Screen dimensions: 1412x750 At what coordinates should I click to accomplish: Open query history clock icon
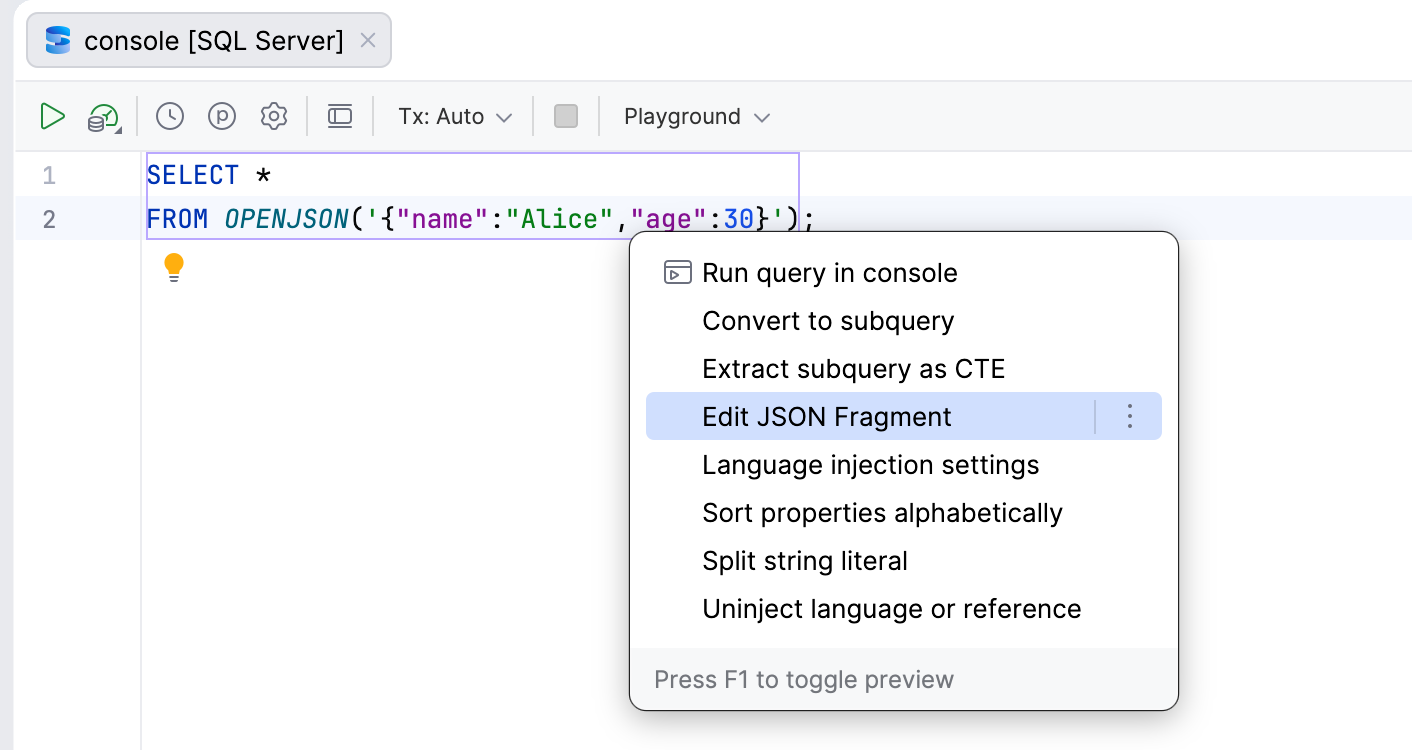click(170, 117)
